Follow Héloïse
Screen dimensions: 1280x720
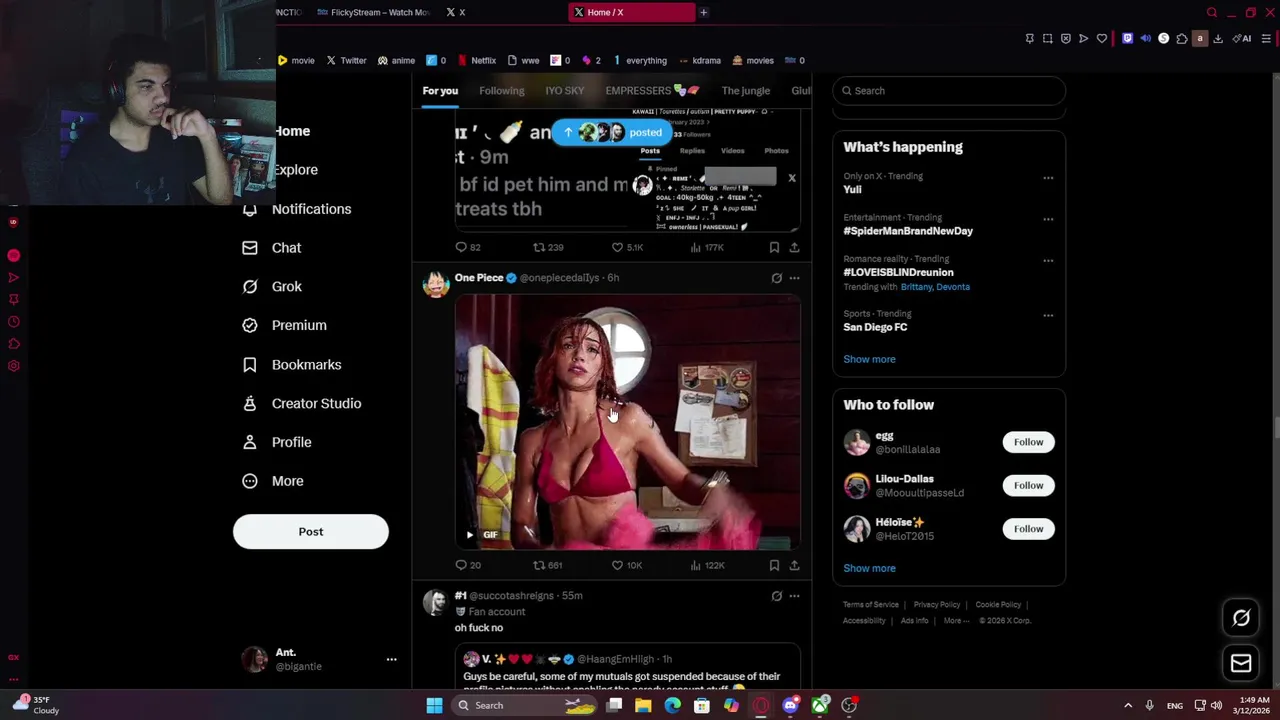tap(1028, 529)
